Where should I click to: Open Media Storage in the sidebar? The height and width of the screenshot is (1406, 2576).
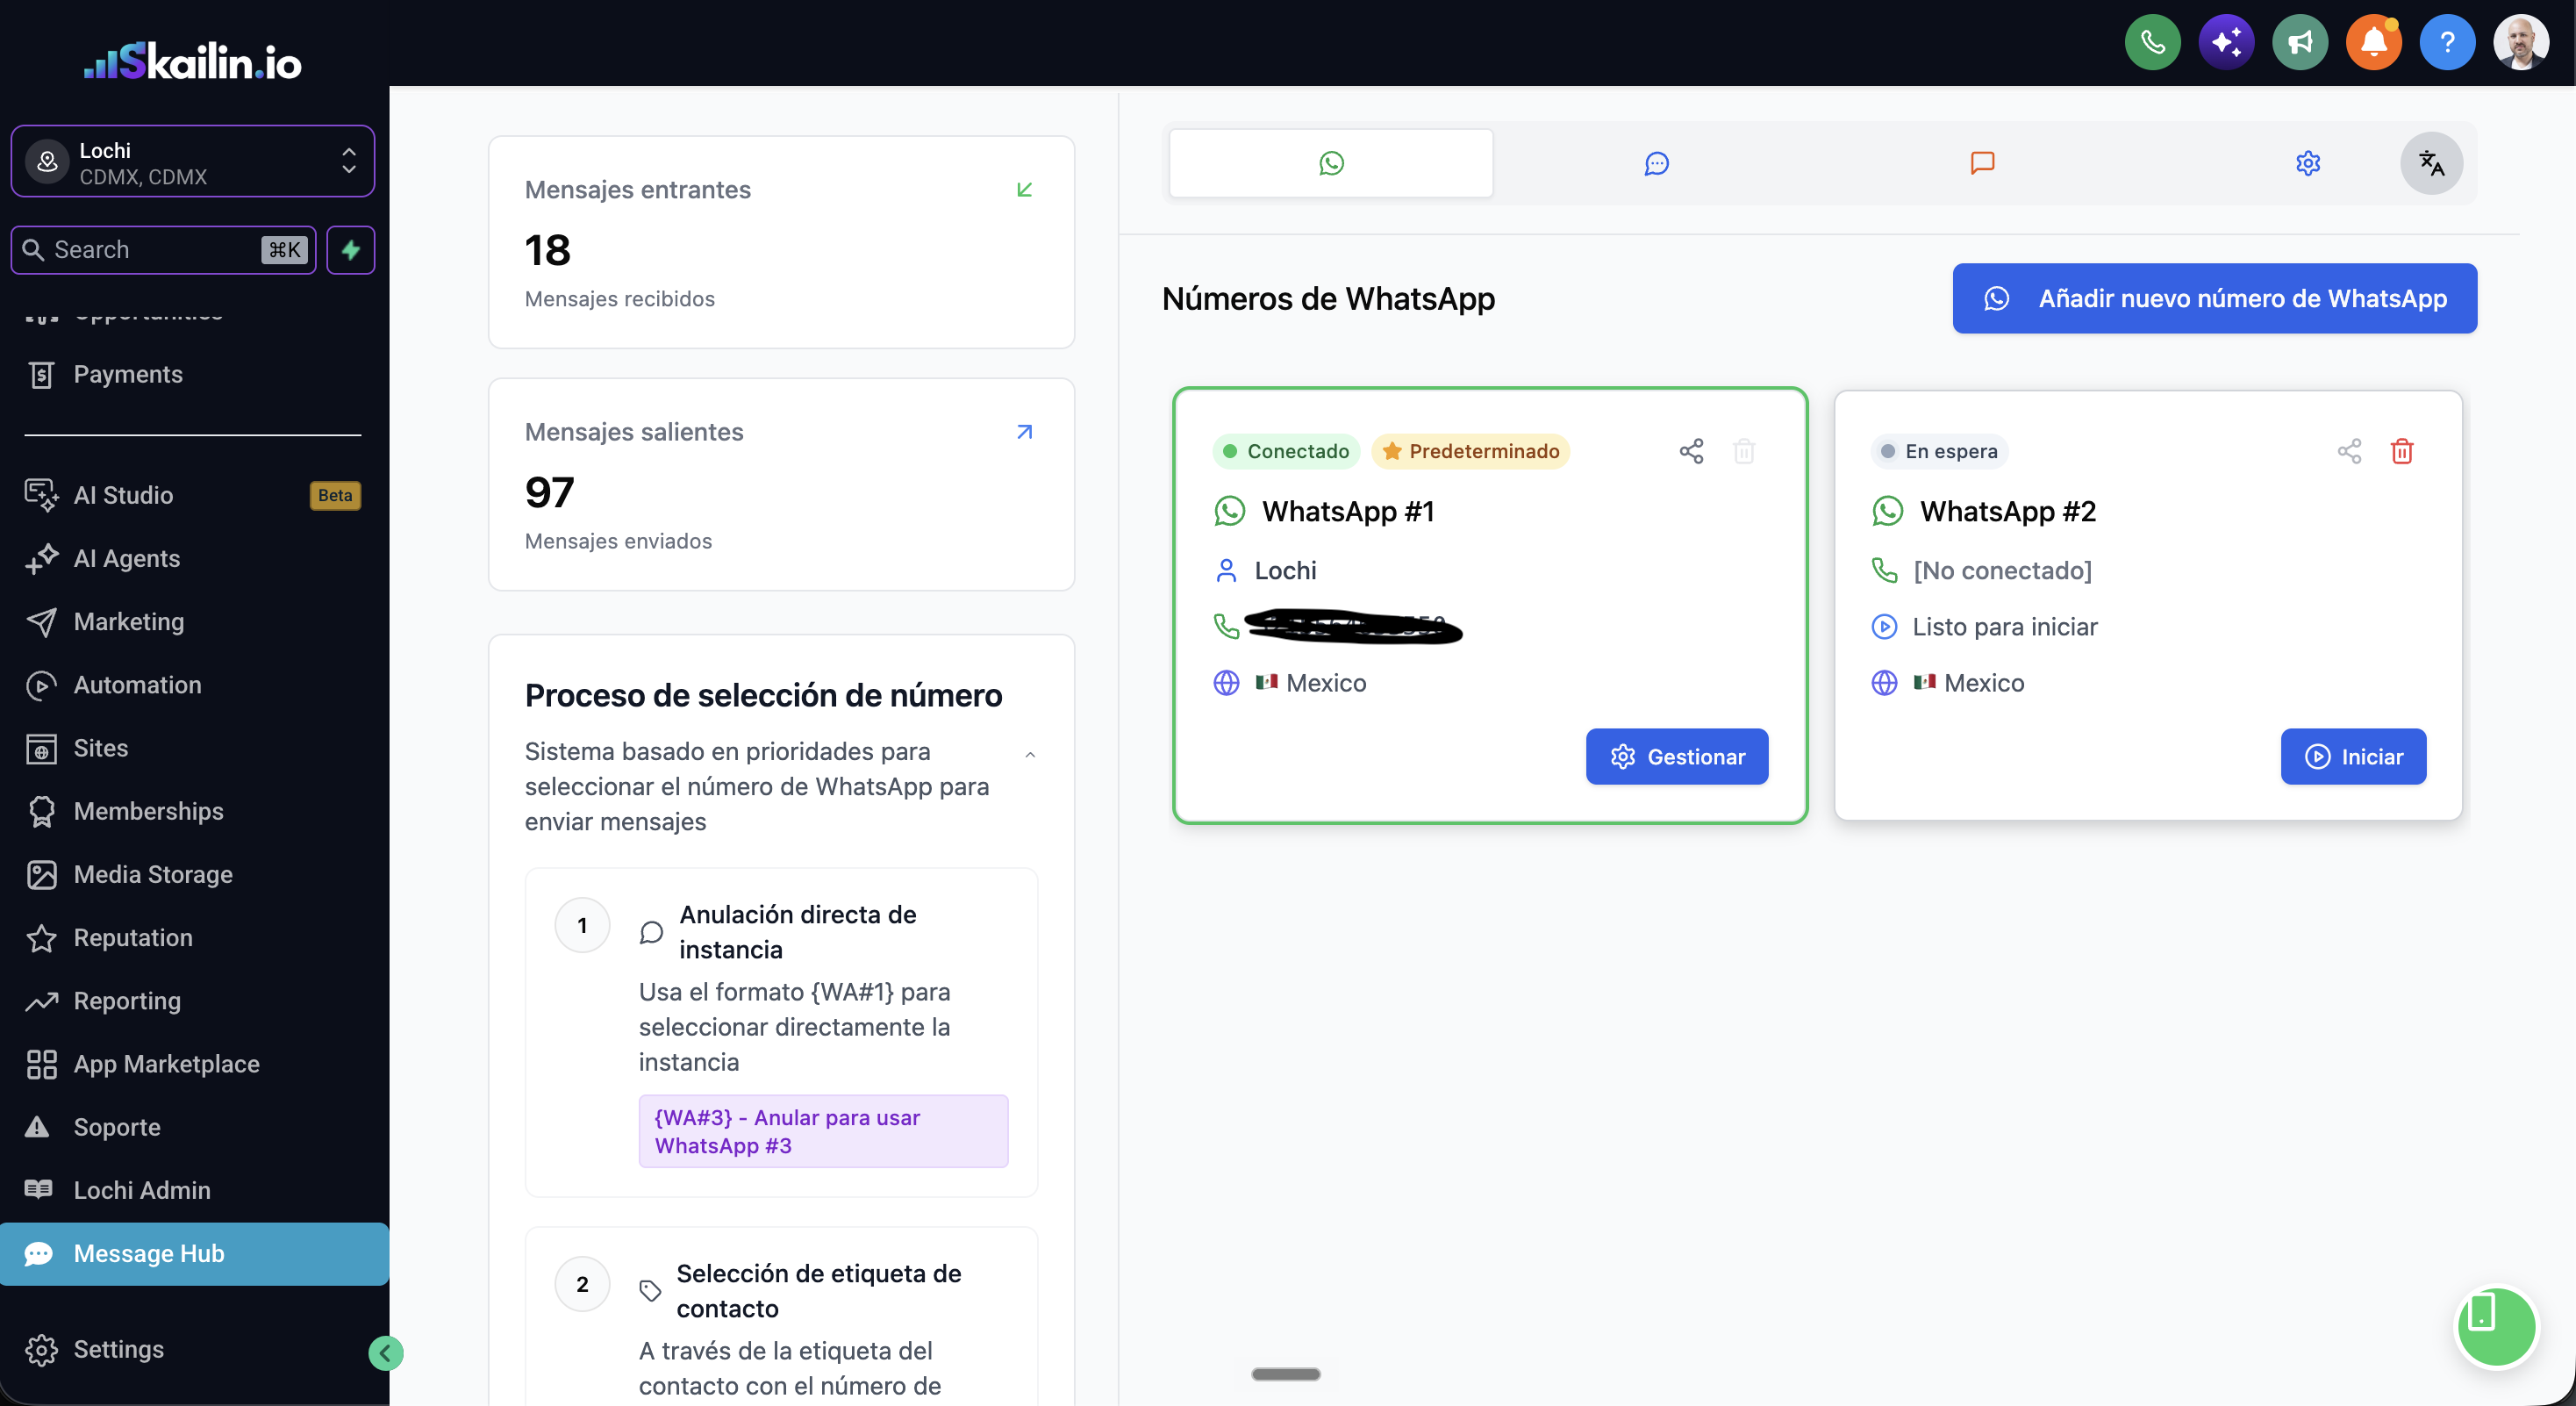click(x=193, y=874)
